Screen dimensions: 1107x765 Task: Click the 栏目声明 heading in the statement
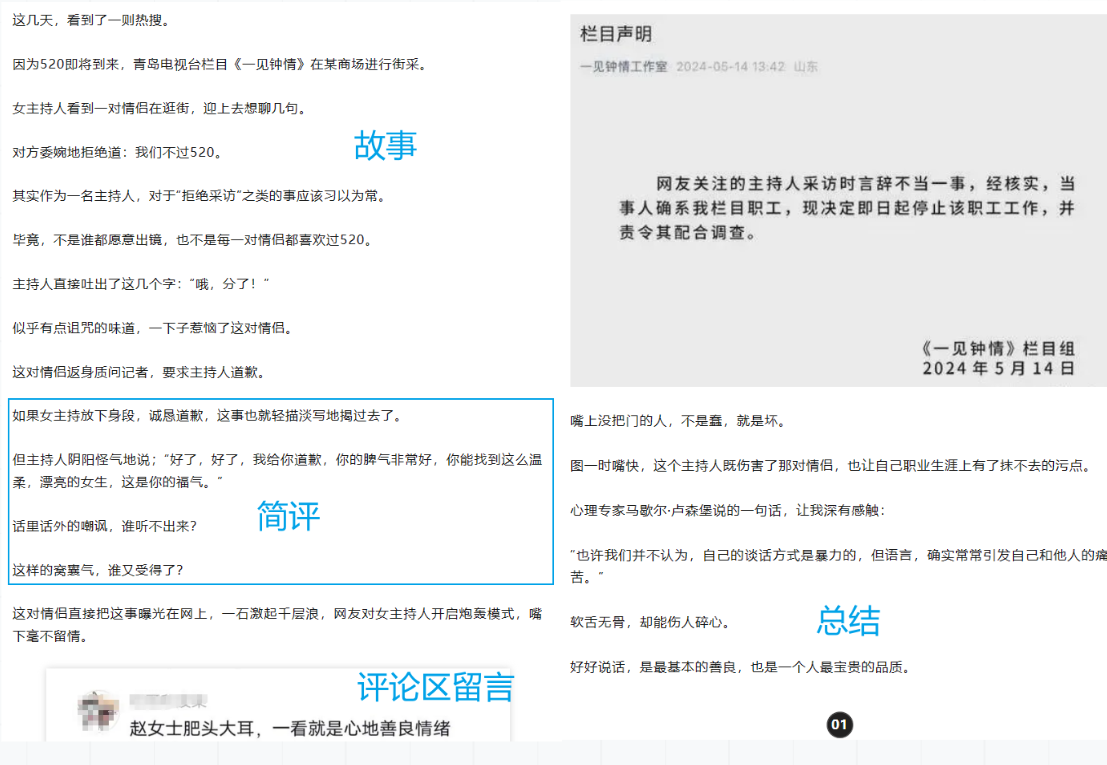tap(616, 34)
